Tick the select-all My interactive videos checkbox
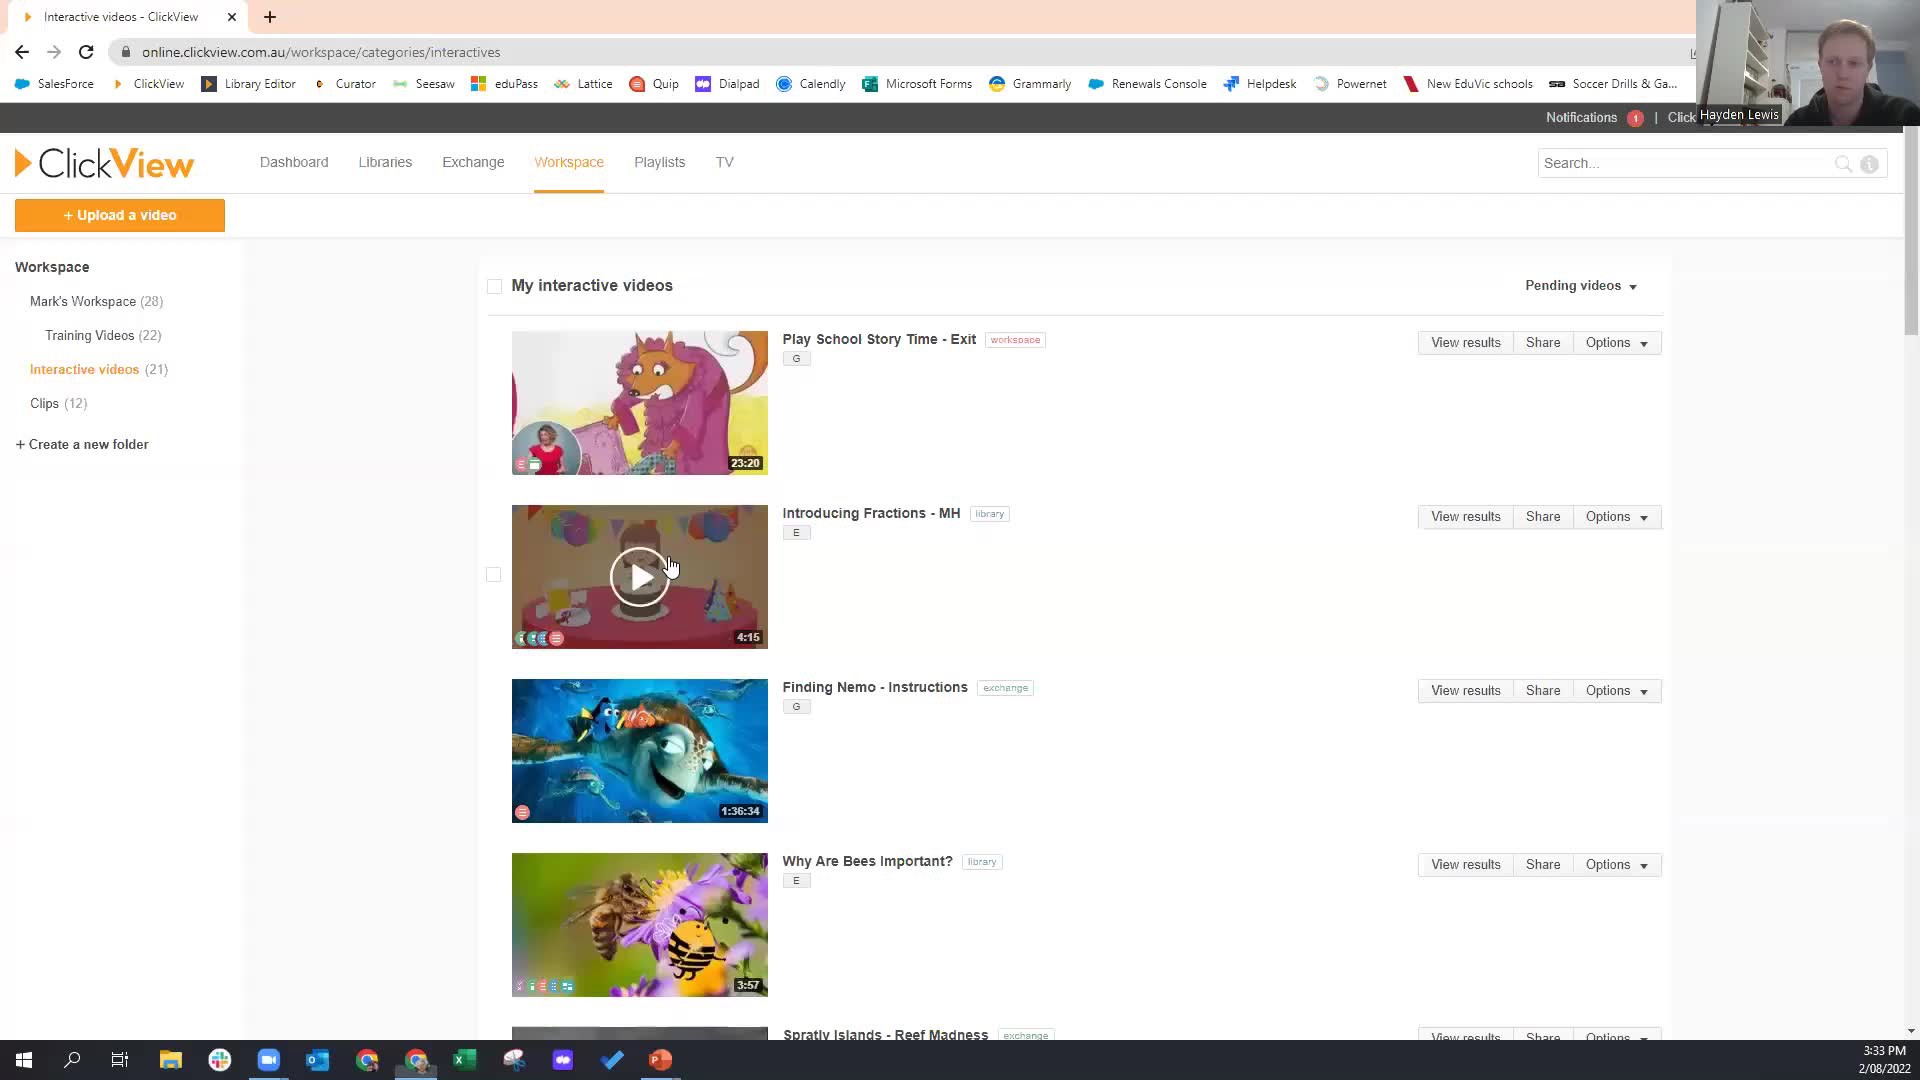The height and width of the screenshot is (1080, 1920). click(x=494, y=287)
